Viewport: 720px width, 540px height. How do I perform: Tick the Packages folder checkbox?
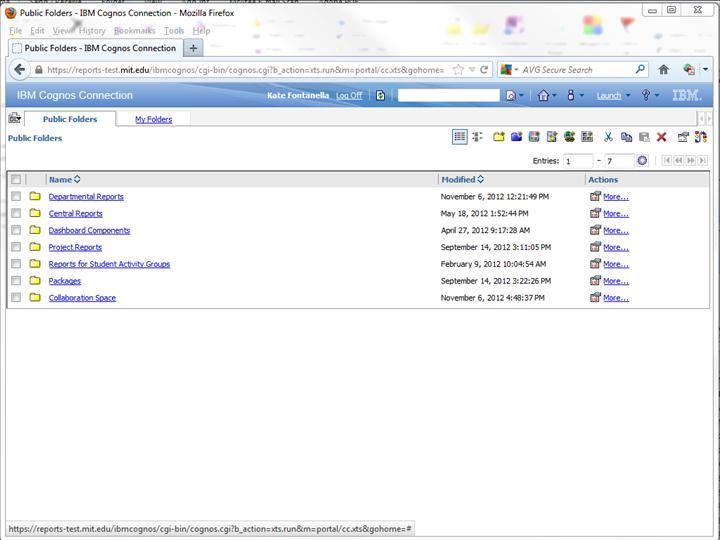(x=16, y=281)
